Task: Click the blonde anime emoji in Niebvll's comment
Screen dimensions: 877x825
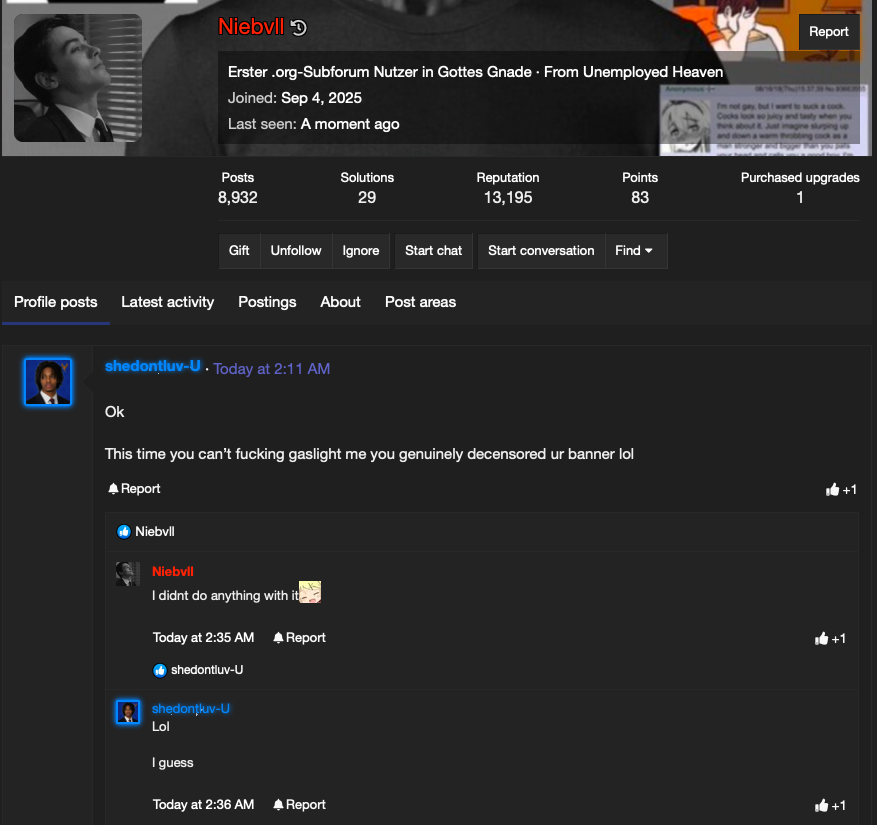Action: tap(310, 592)
